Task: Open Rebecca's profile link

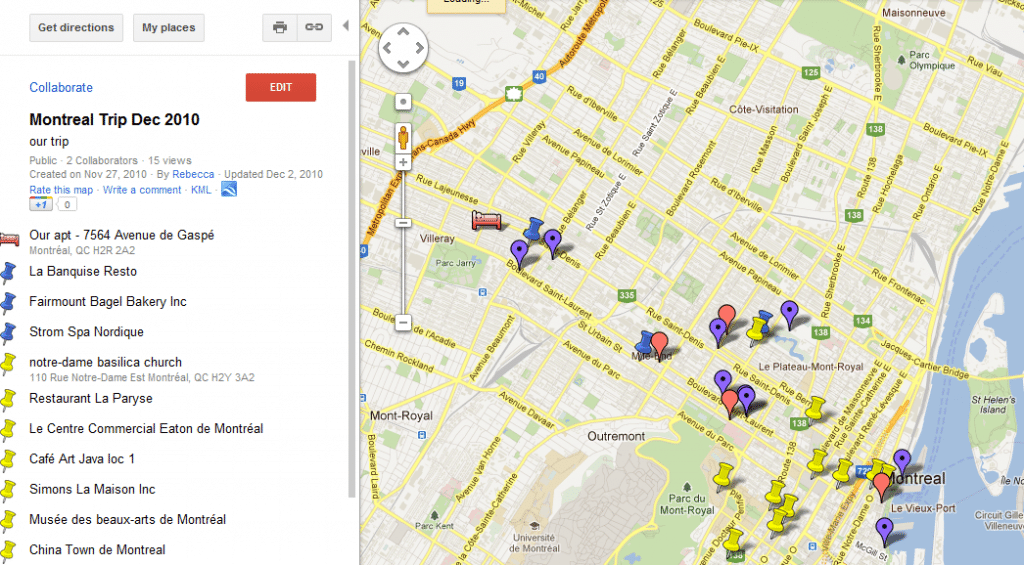Action: click(x=193, y=174)
